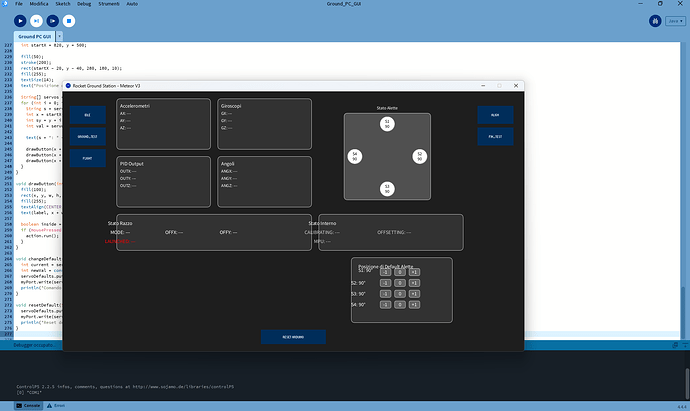The image size is (690, 411).
Task: Reset S2 default position with 0 button
Action: click(x=400, y=283)
